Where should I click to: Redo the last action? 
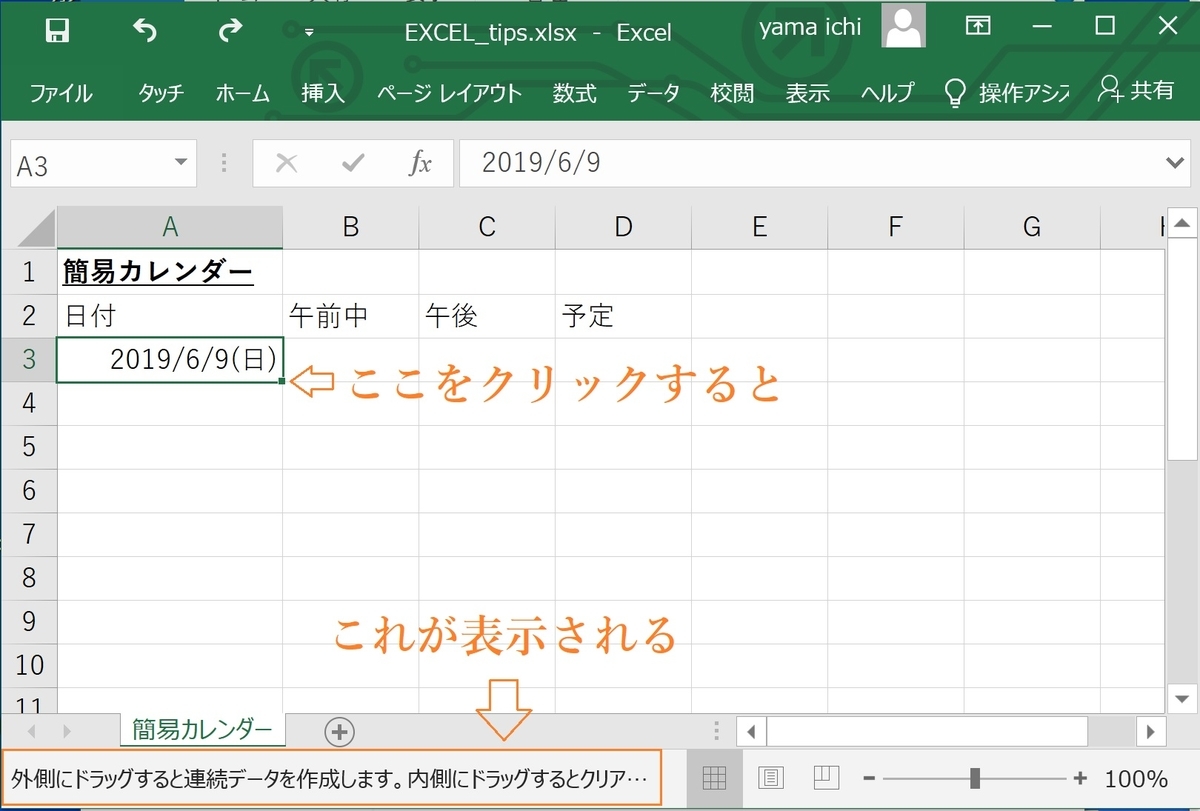(x=233, y=31)
